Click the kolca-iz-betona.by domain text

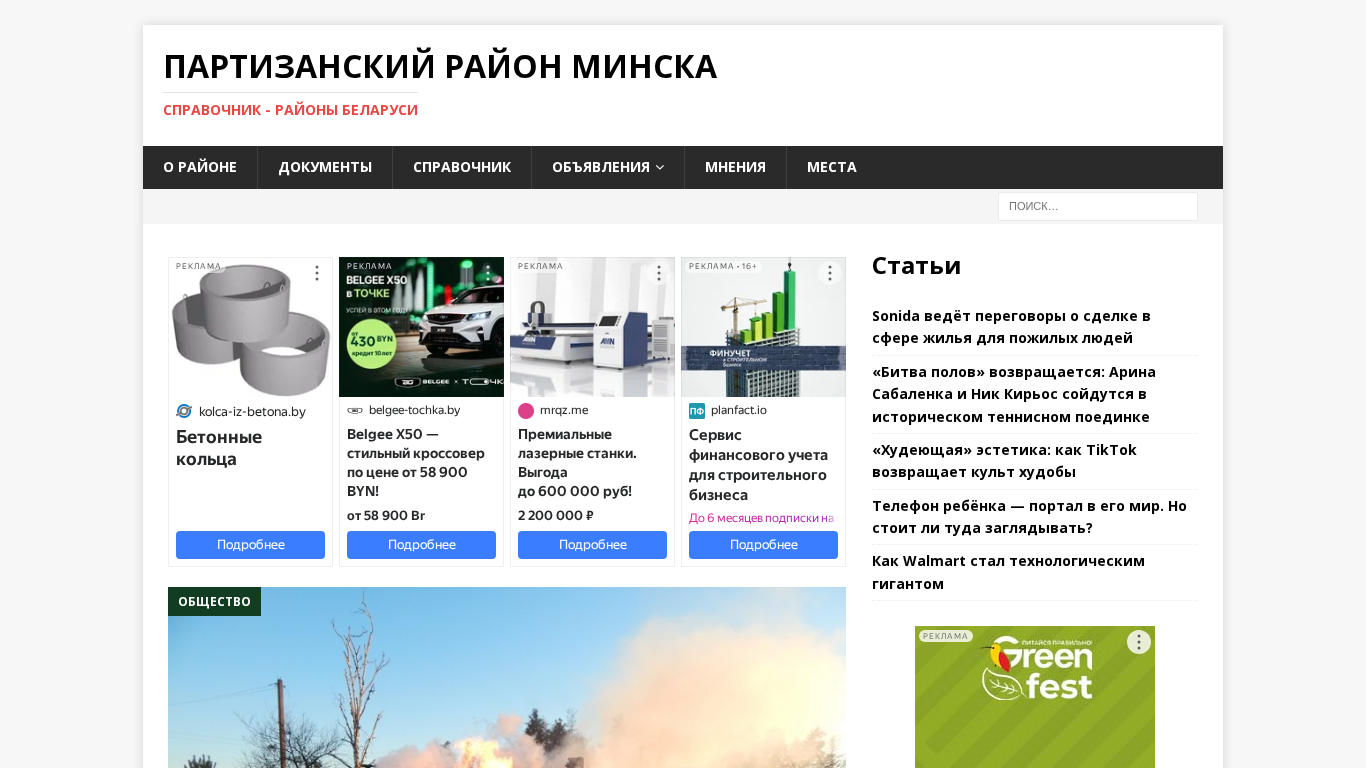click(252, 411)
